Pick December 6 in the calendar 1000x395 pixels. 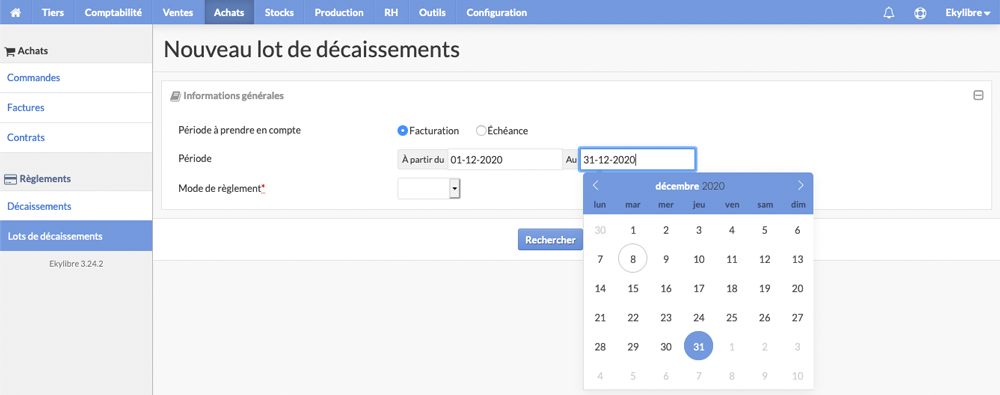797,230
